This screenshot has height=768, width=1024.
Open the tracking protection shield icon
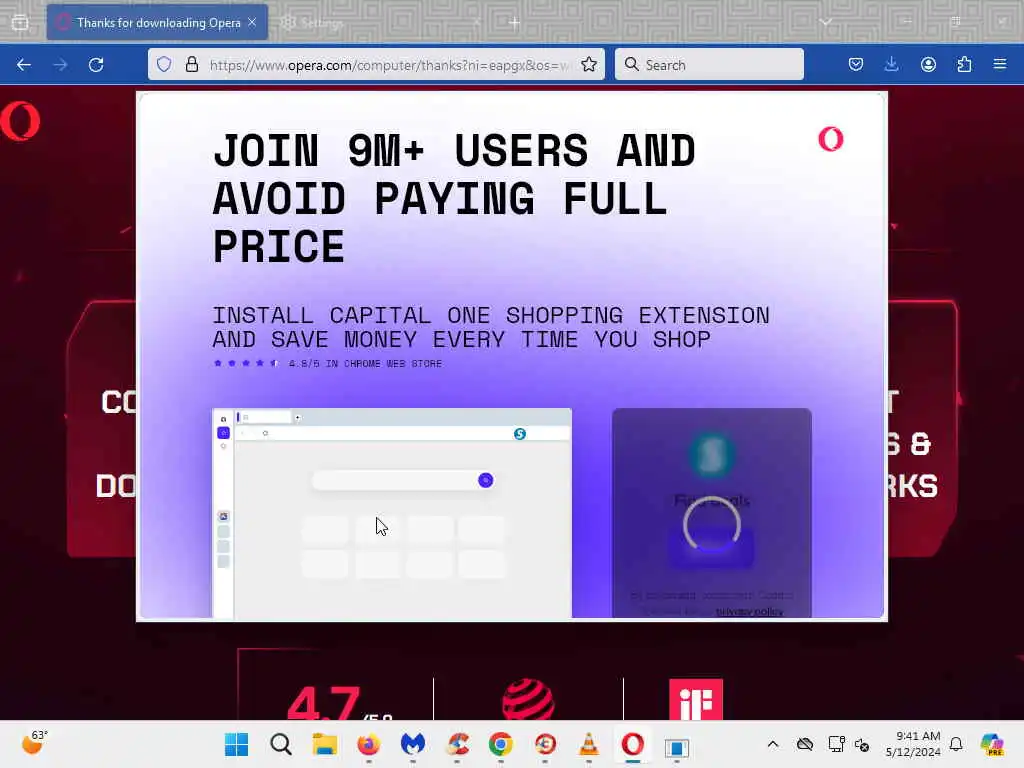pos(164,64)
